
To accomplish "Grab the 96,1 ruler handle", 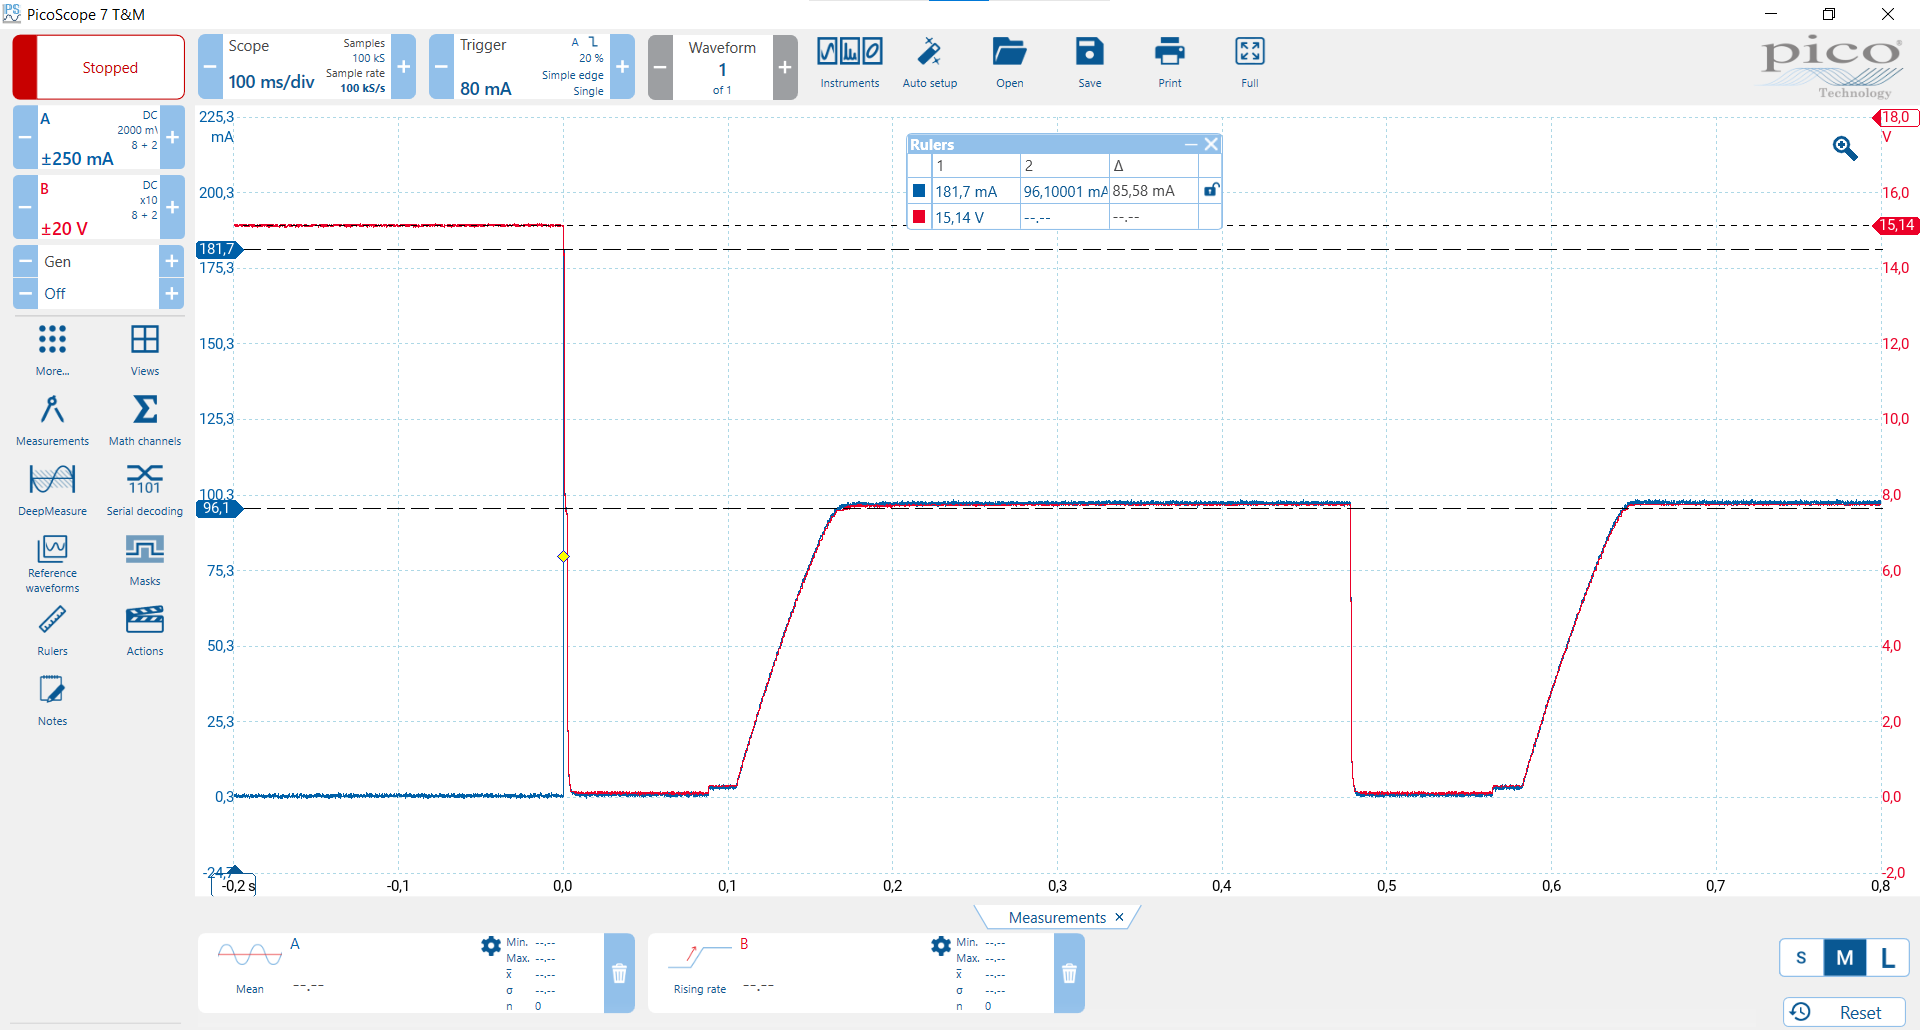I will (219, 508).
